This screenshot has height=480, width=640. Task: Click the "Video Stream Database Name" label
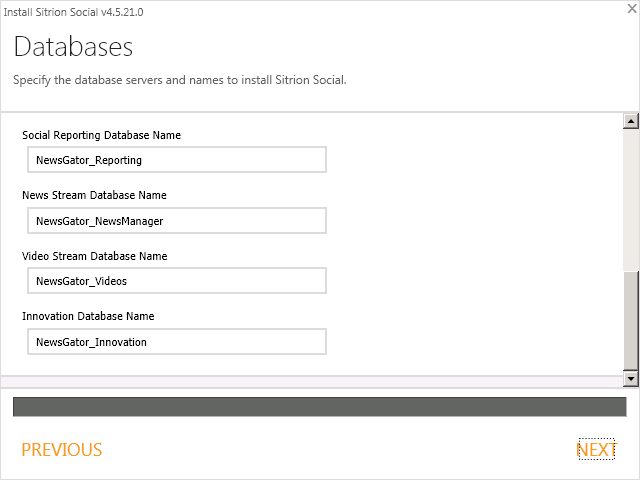(x=94, y=256)
